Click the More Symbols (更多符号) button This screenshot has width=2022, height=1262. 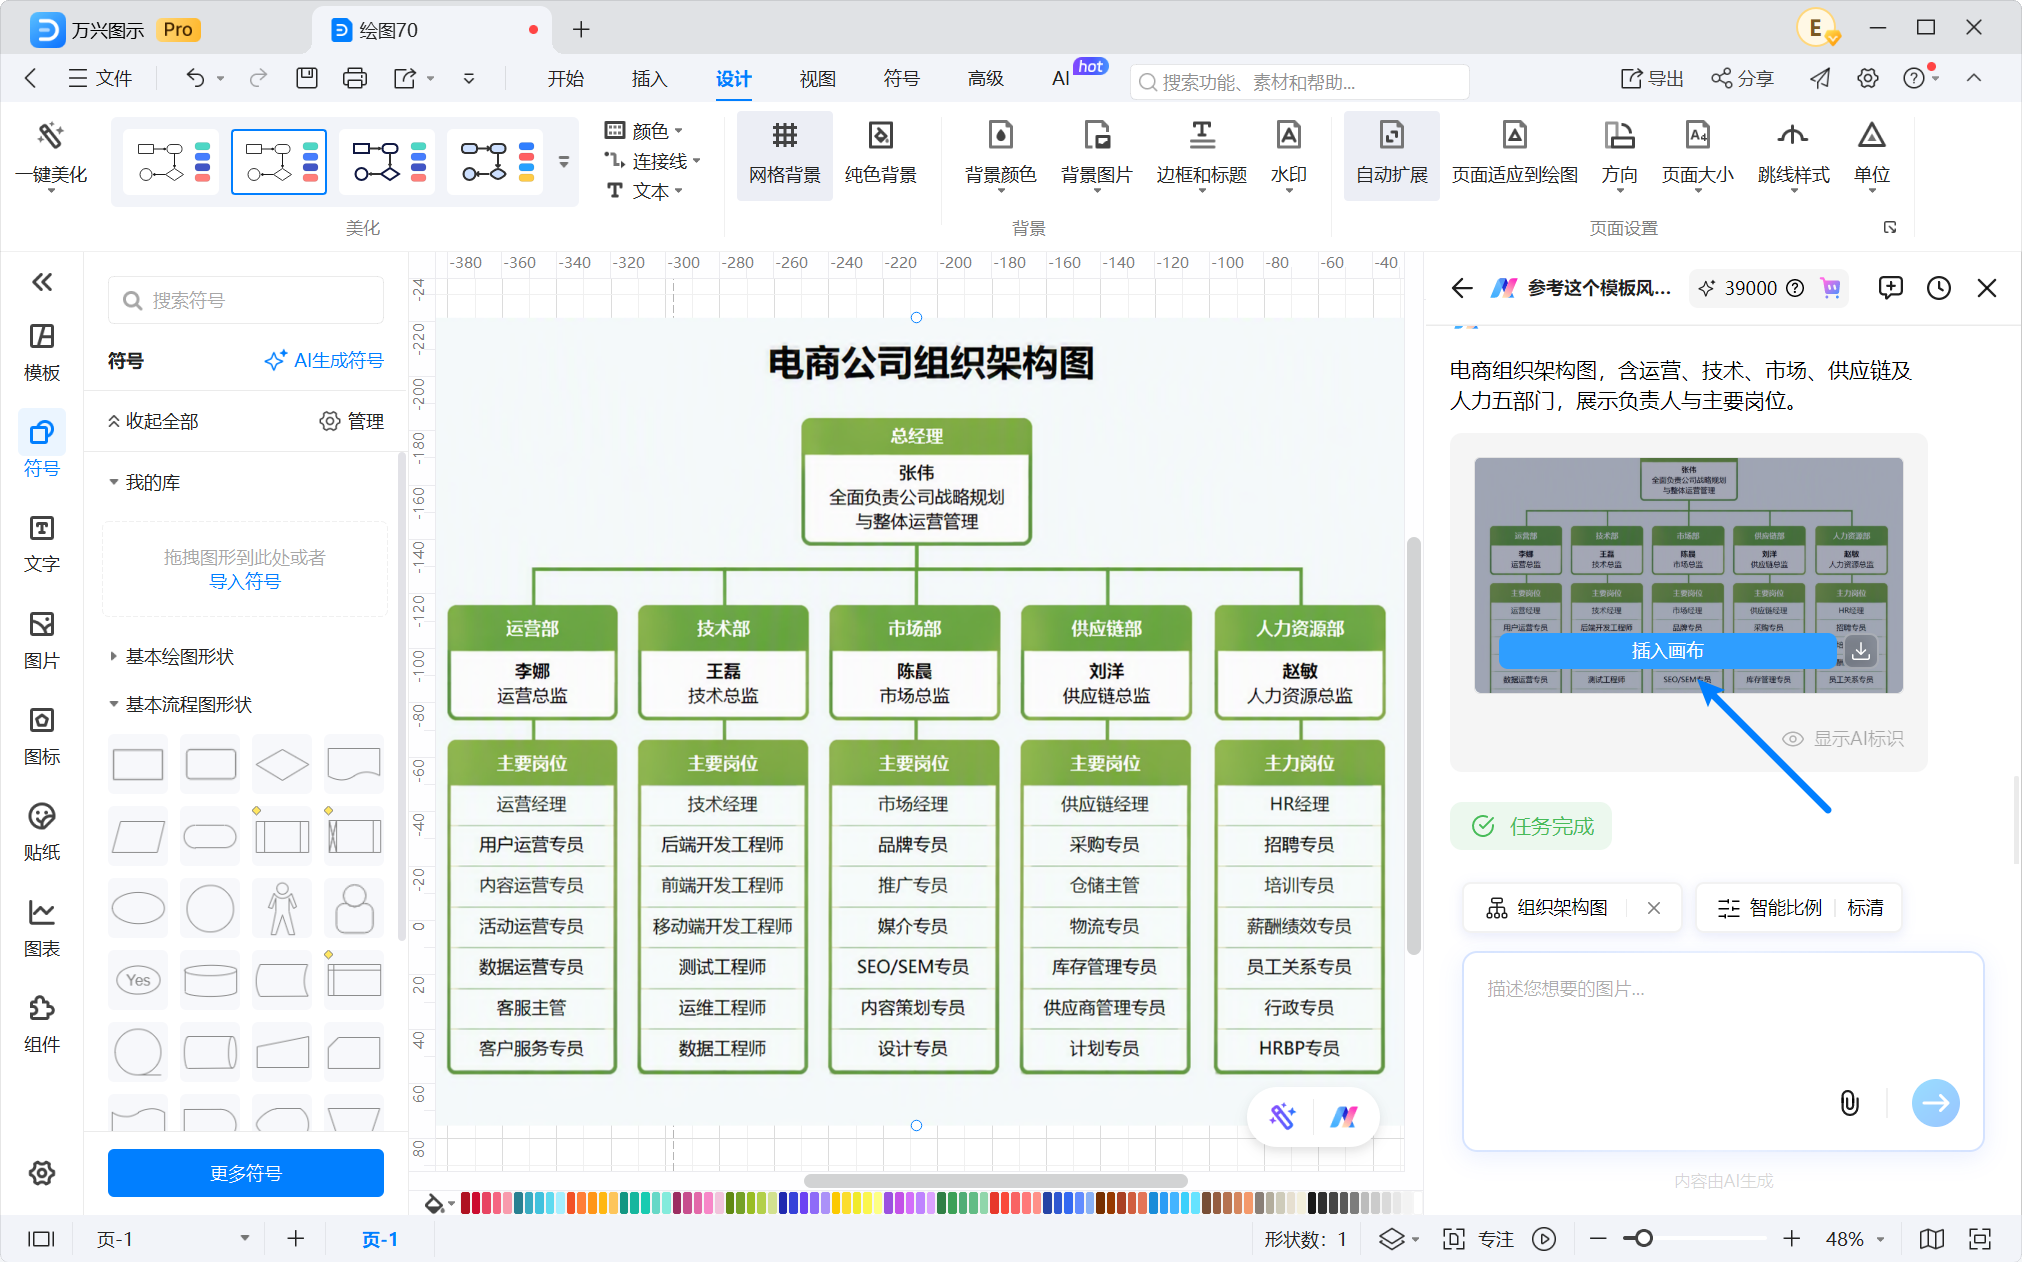point(246,1173)
